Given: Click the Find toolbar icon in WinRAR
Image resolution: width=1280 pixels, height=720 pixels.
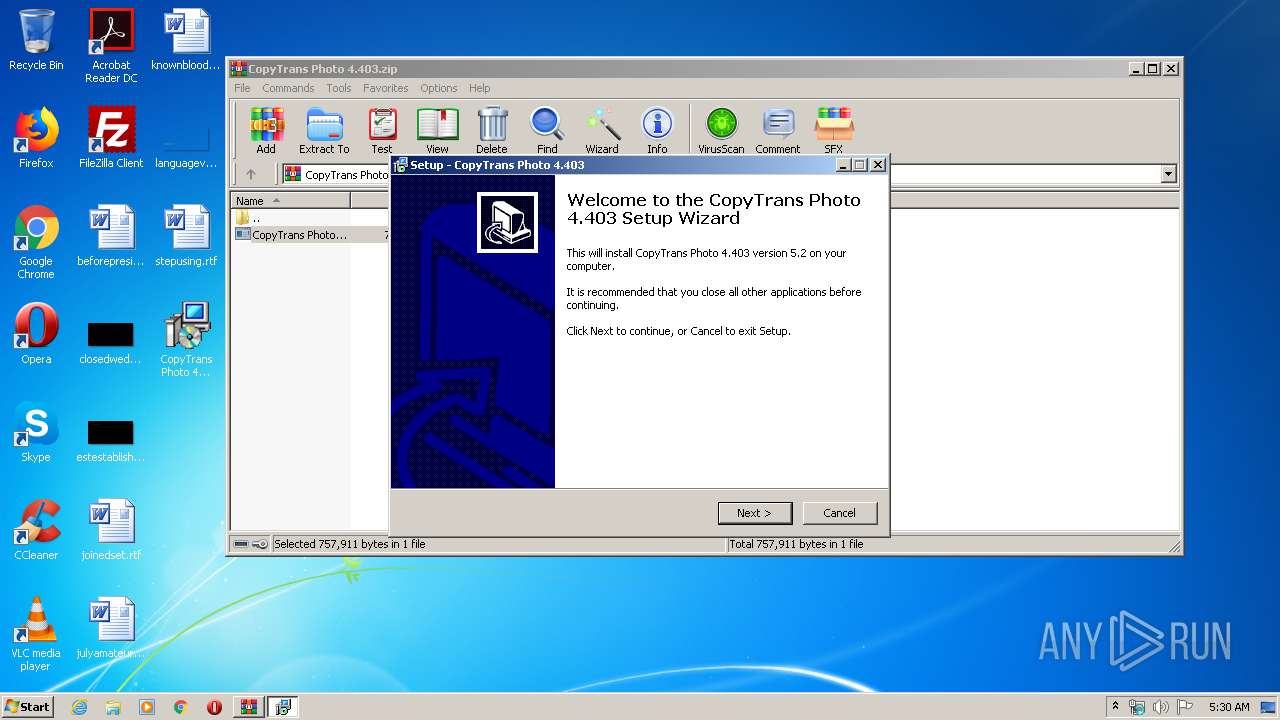Looking at the screenshot, I should tap(547, 131).
